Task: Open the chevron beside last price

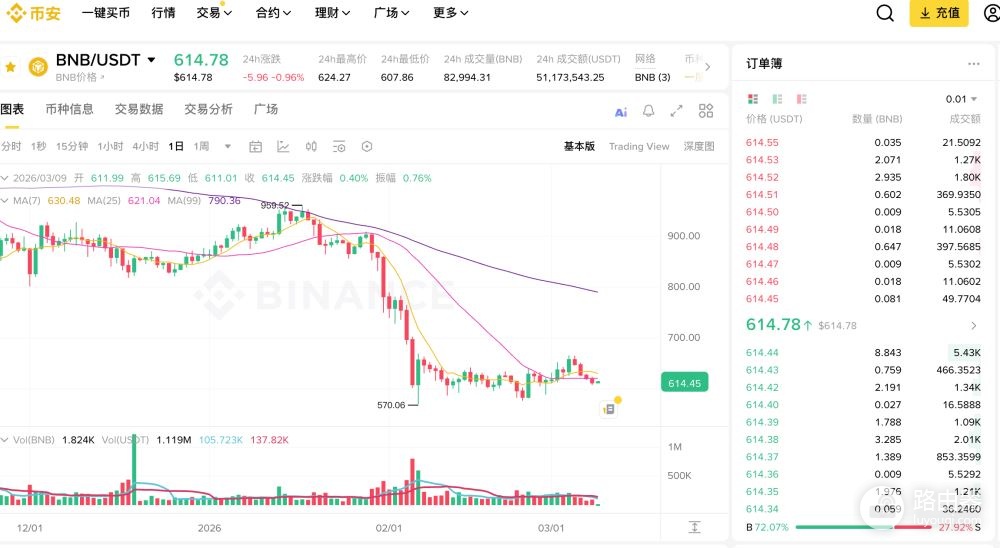Action: click(x=974, y=325)
